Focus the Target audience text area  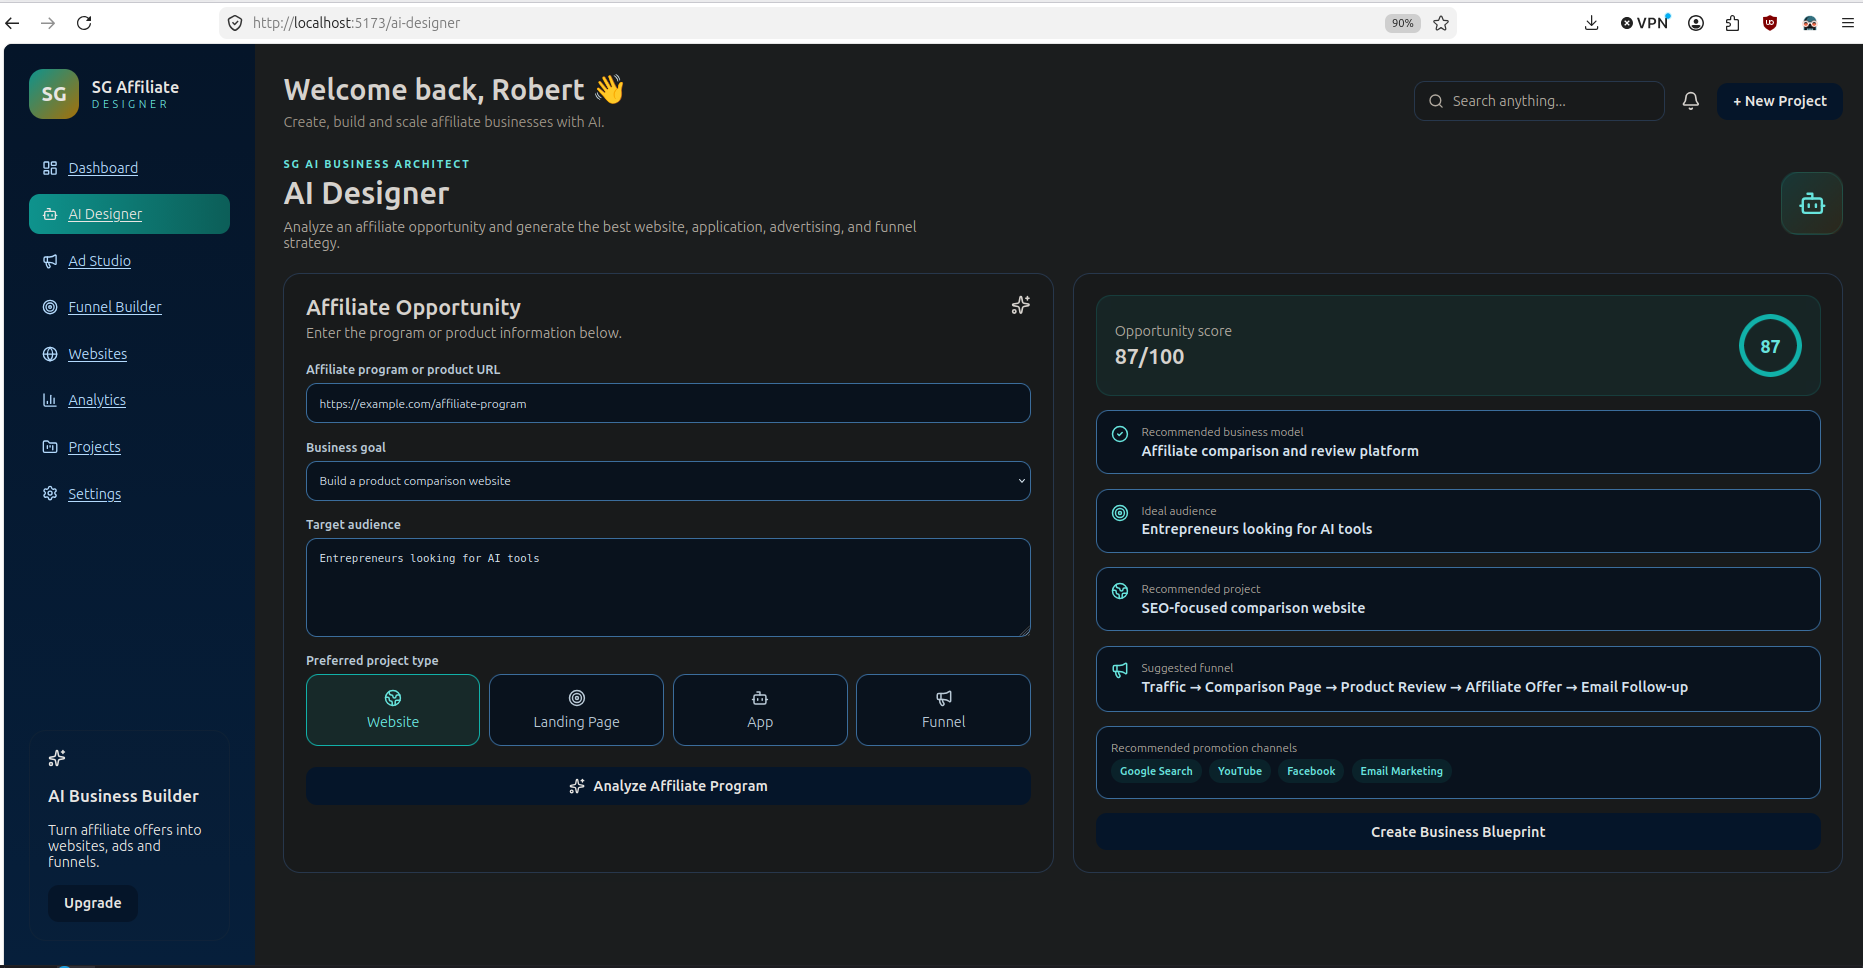(x=668, y=588)
